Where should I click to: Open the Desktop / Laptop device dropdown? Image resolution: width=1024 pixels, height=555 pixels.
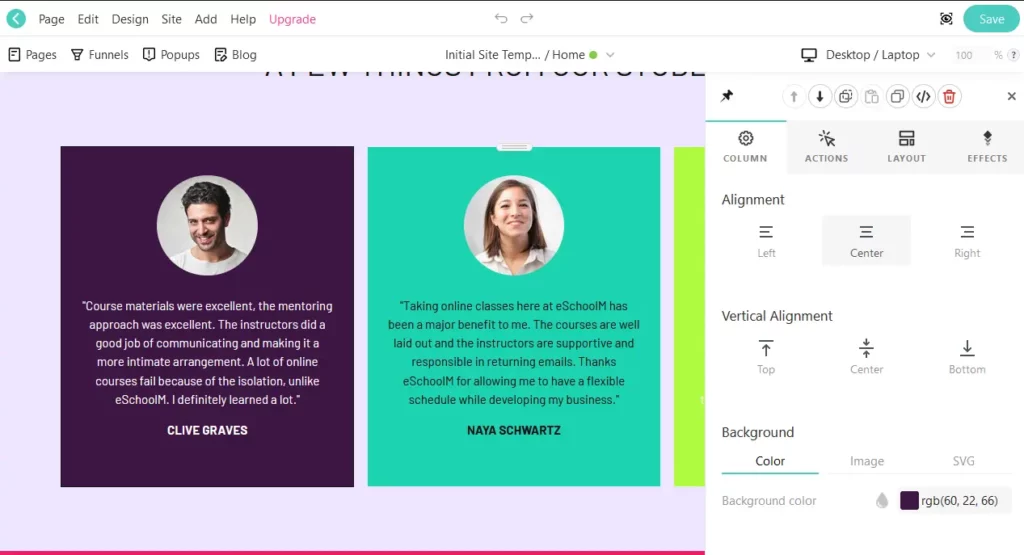click(x=869, y=55)
